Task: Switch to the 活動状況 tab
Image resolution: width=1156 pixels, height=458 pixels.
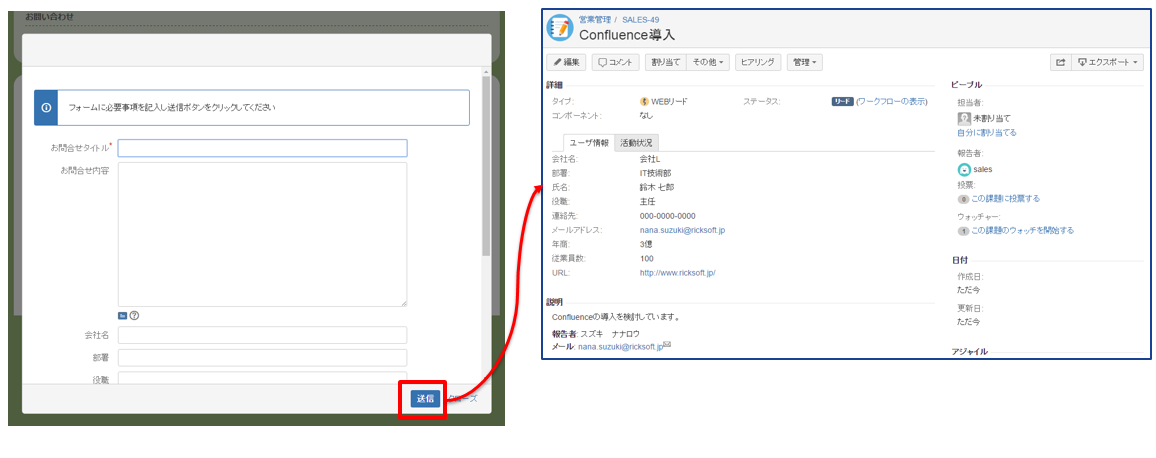Action: click(x=636, y=143)
